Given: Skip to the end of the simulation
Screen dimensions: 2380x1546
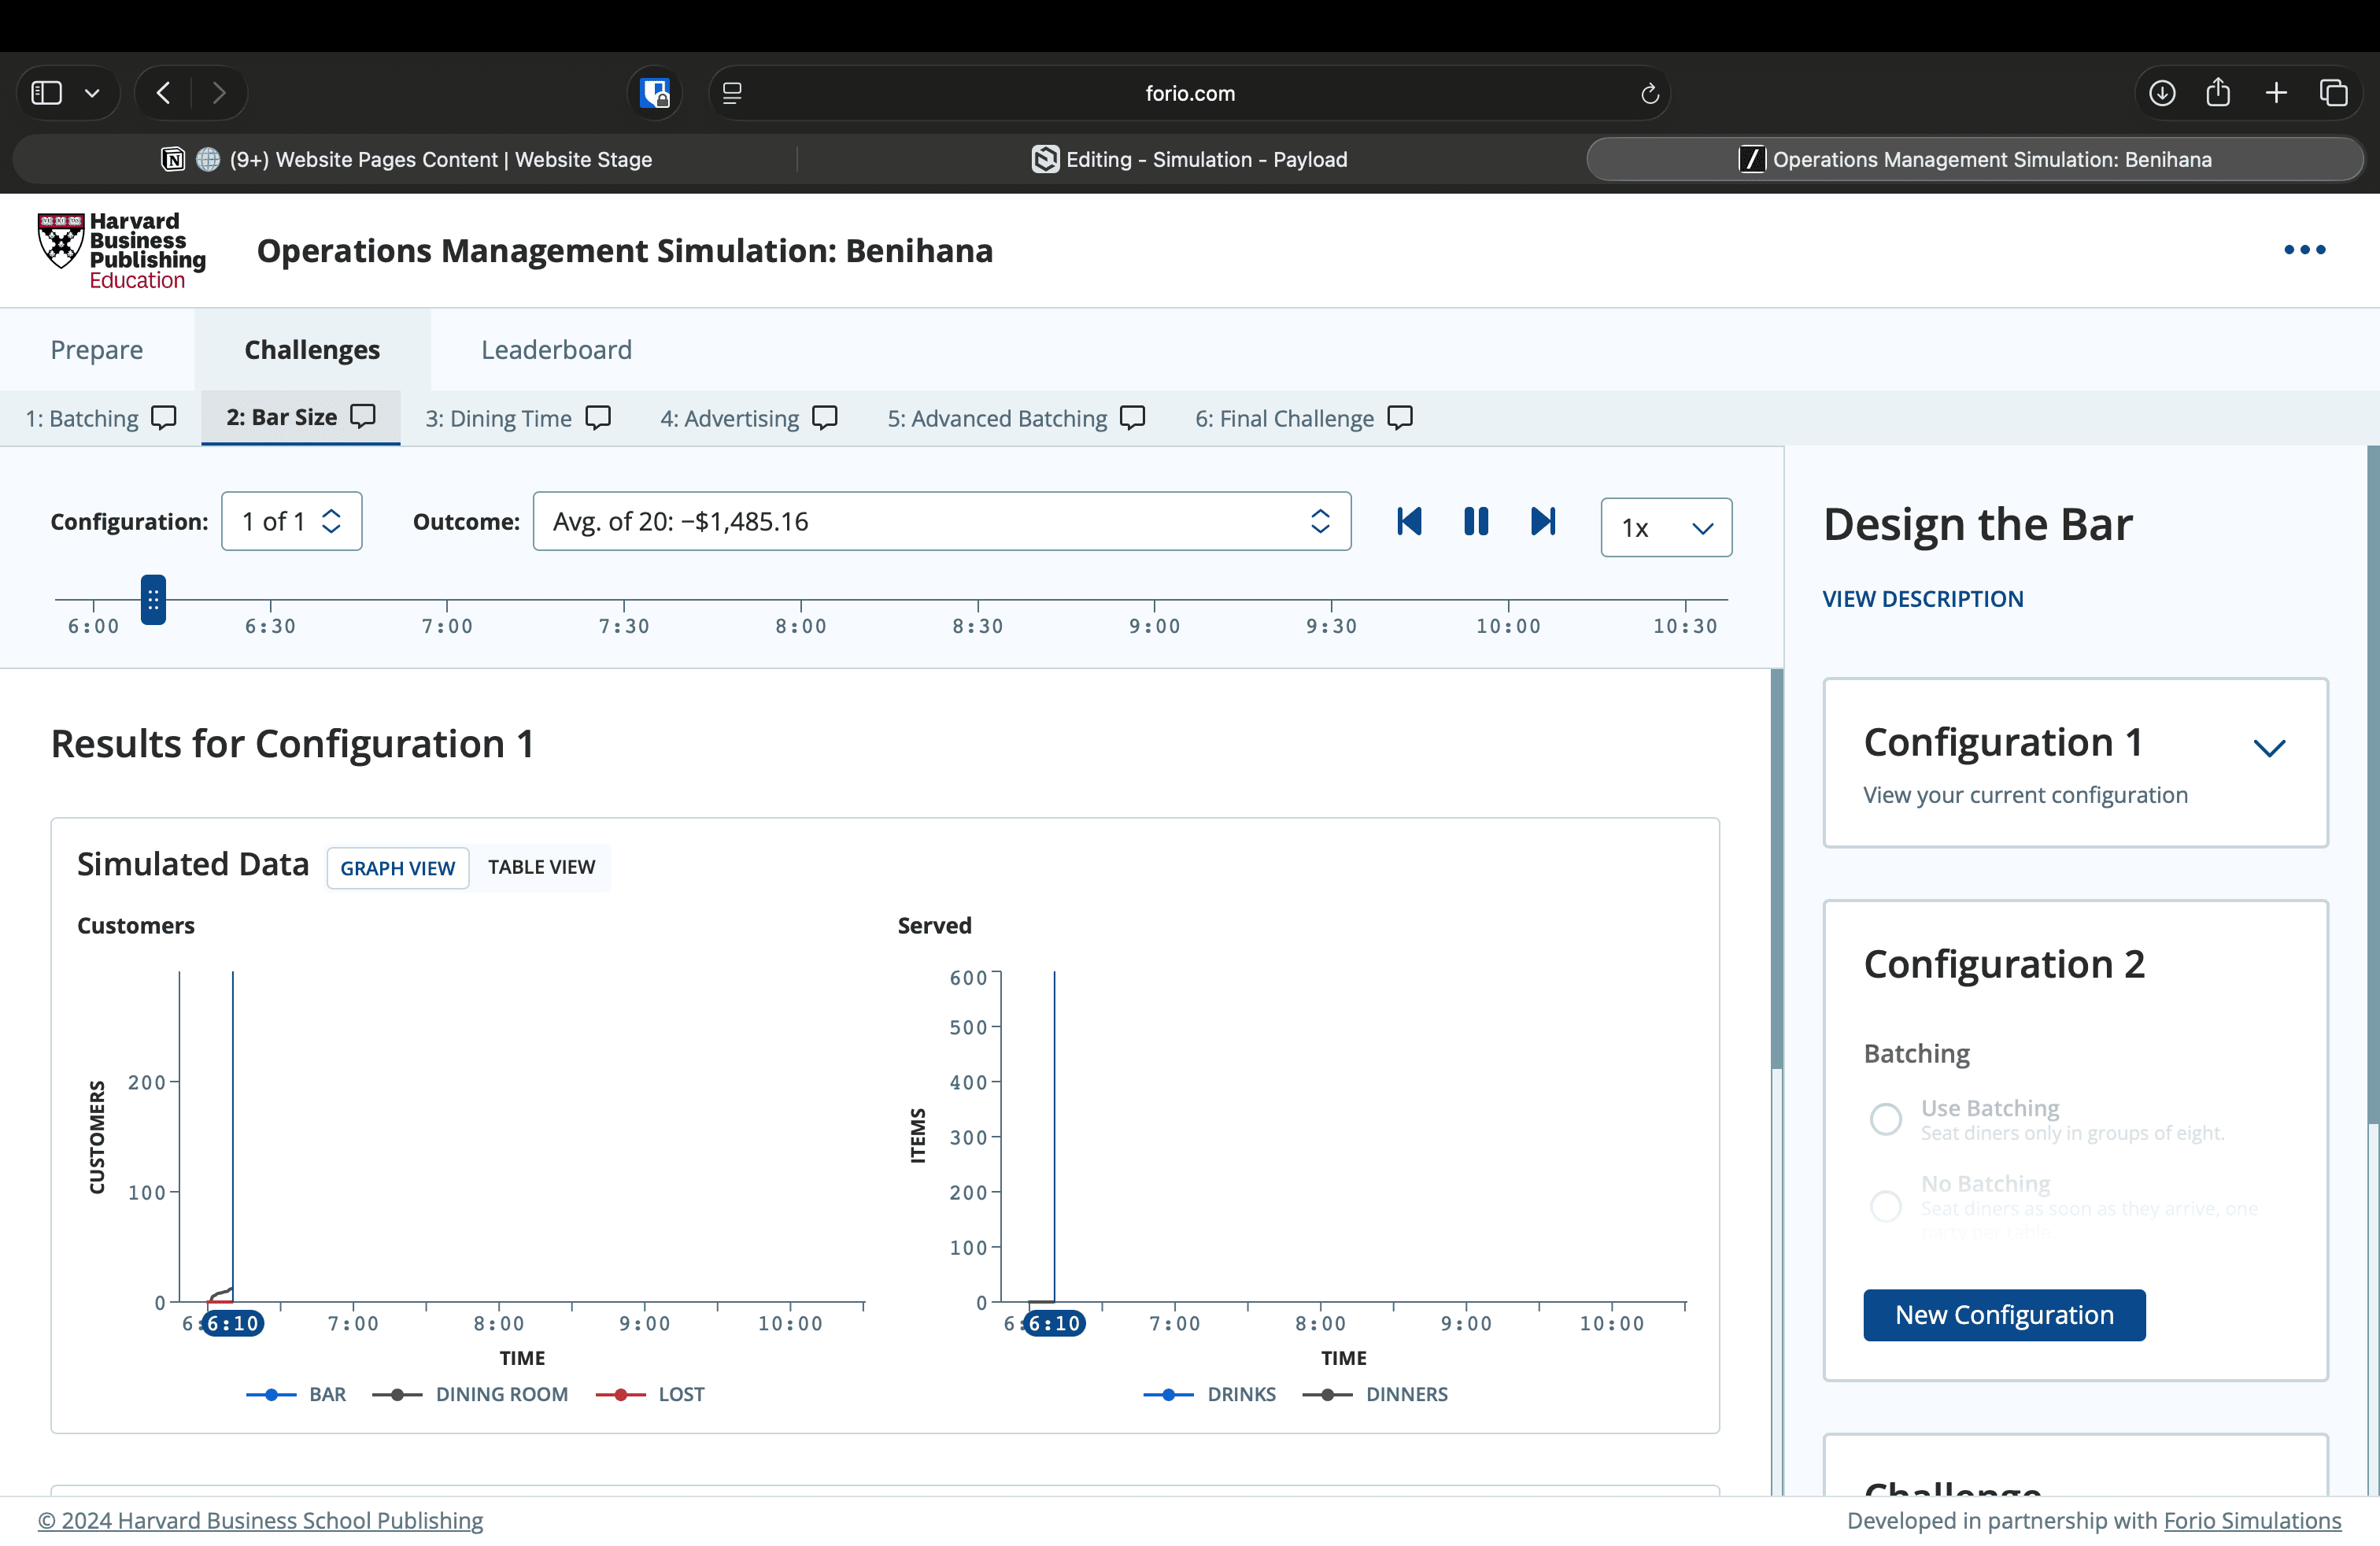Looking at the screenshot, I should pos(1543,521).
